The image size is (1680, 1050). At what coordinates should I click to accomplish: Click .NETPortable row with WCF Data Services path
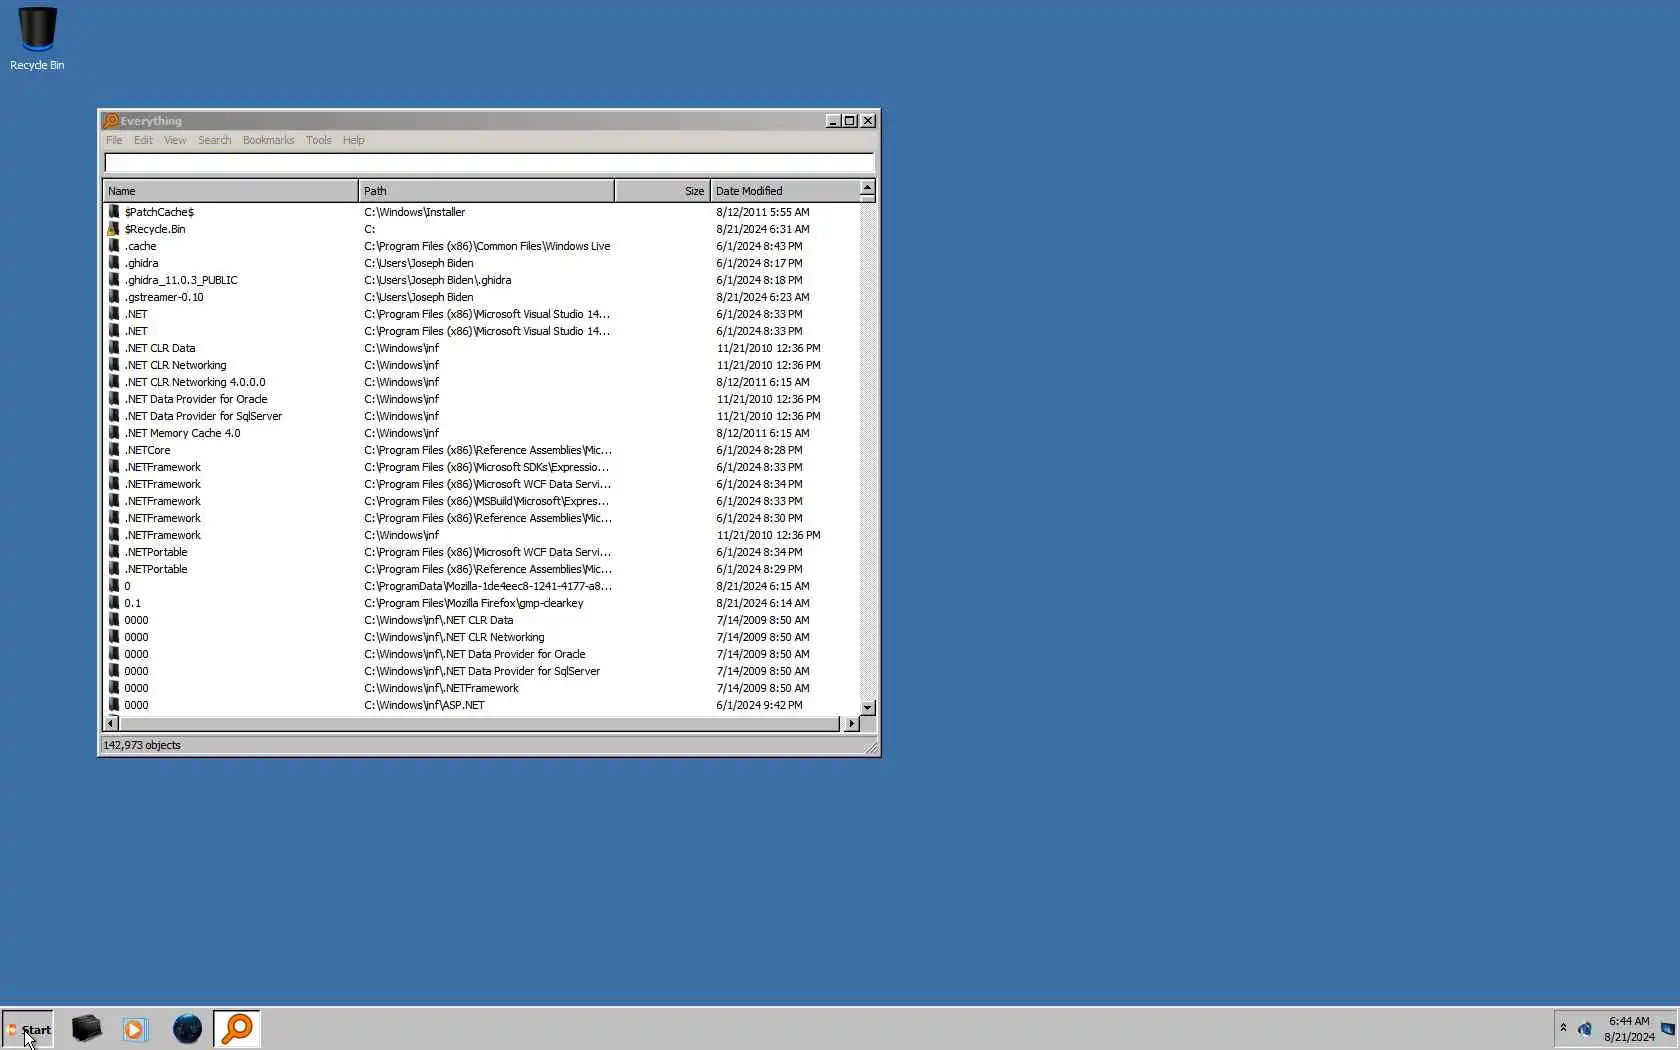click(x=155, y=552)
